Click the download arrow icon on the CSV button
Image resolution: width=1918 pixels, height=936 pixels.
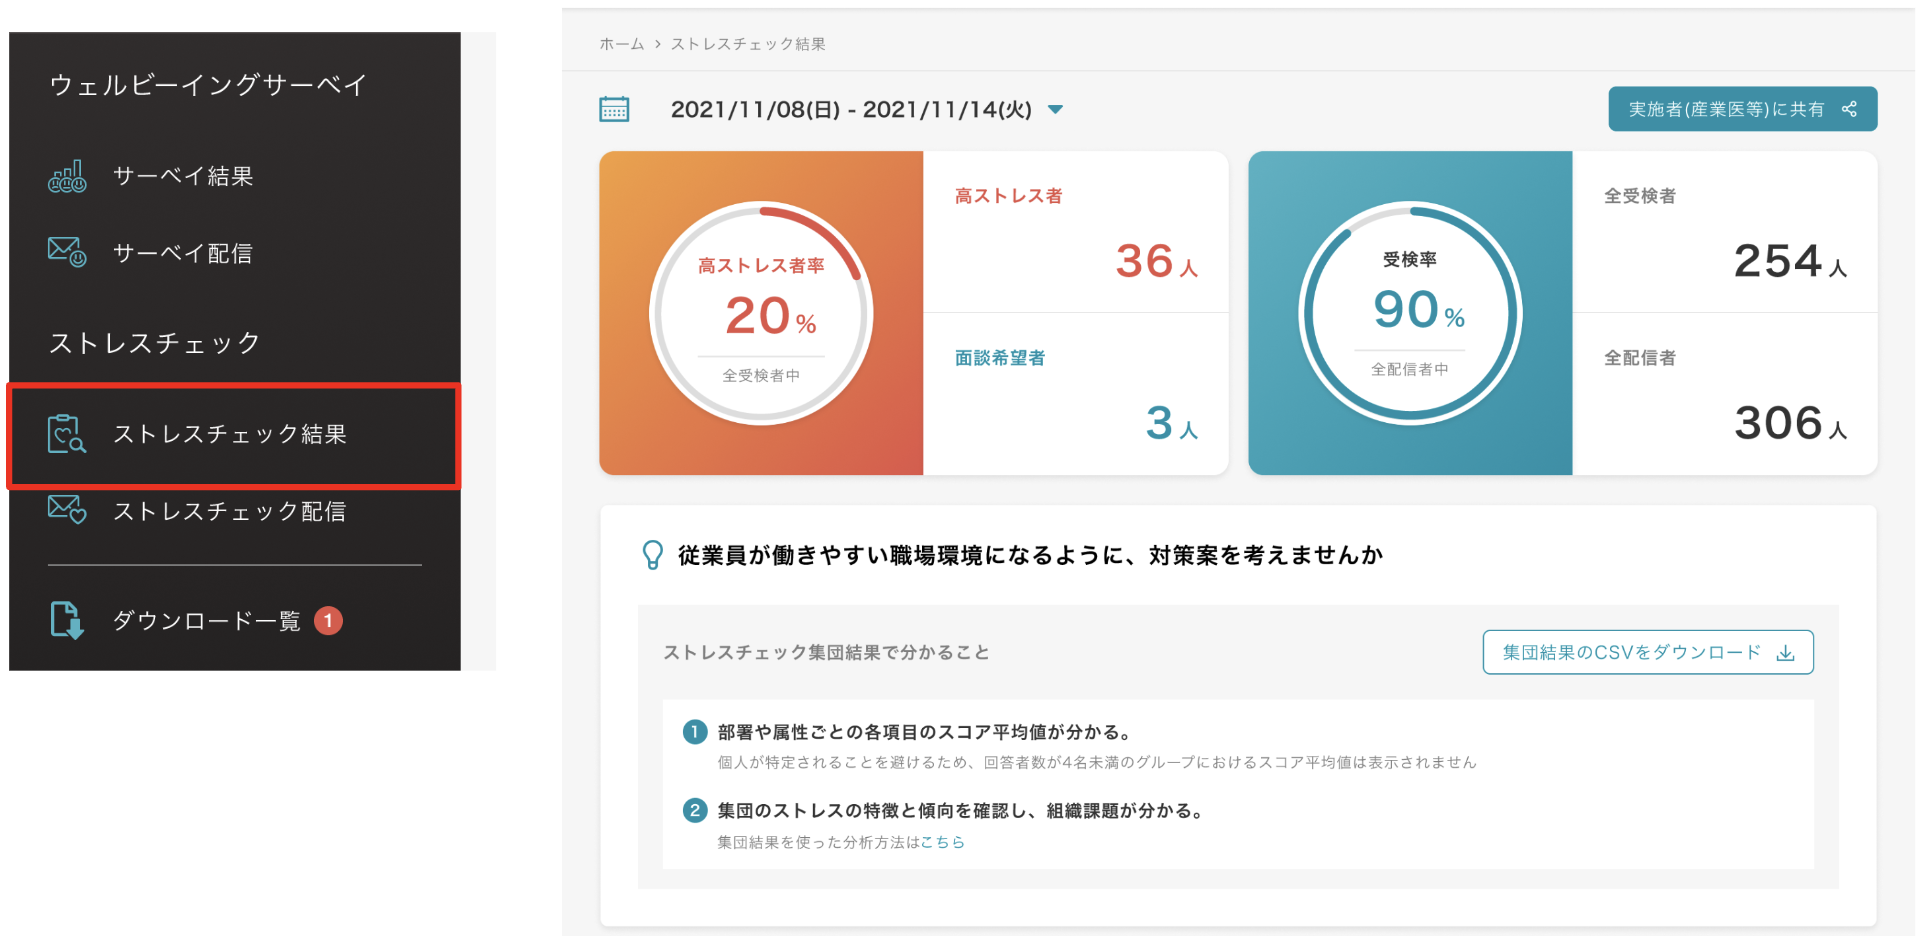[1785, 651]
